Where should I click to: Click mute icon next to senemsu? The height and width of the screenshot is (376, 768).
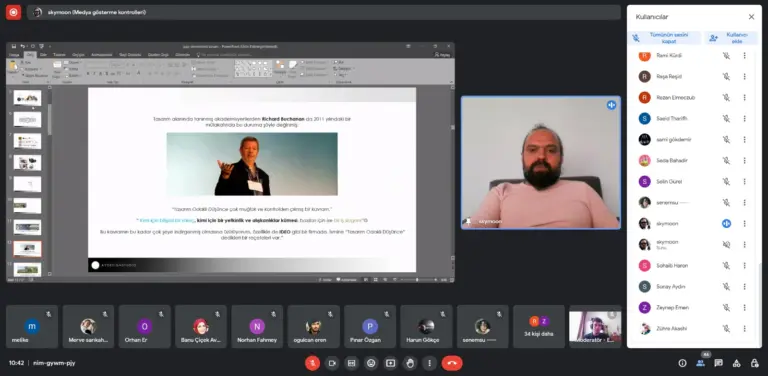pos(726,202)
